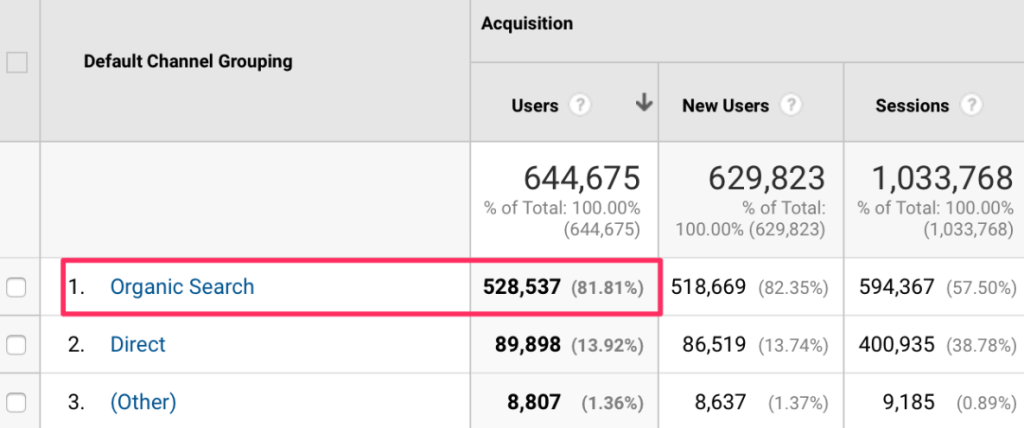1024x428 pixels.
Task: Sort by the Sessions column header
Action: [912, 106]
